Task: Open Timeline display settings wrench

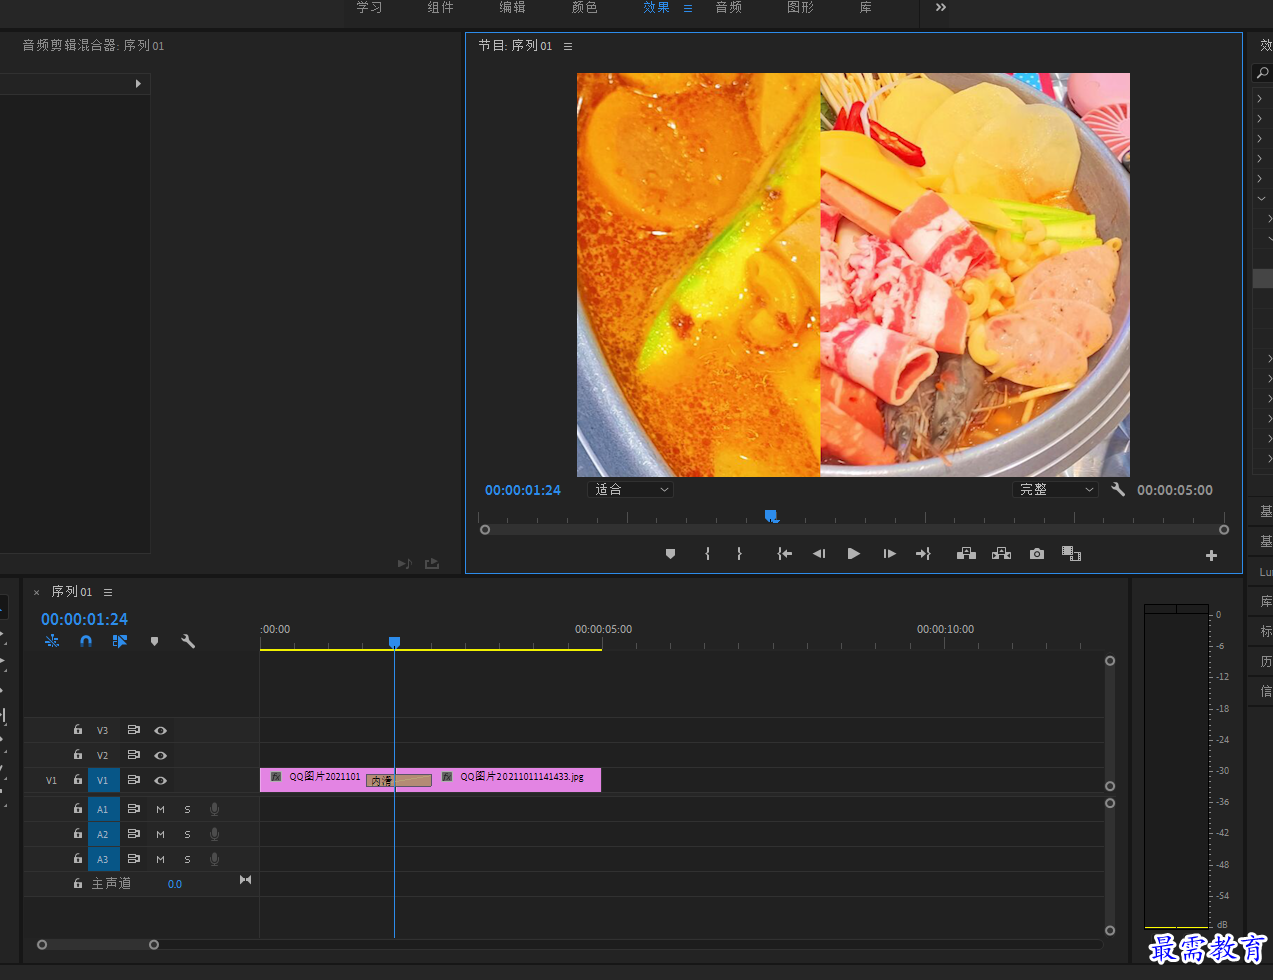Action: pos(188,641)
